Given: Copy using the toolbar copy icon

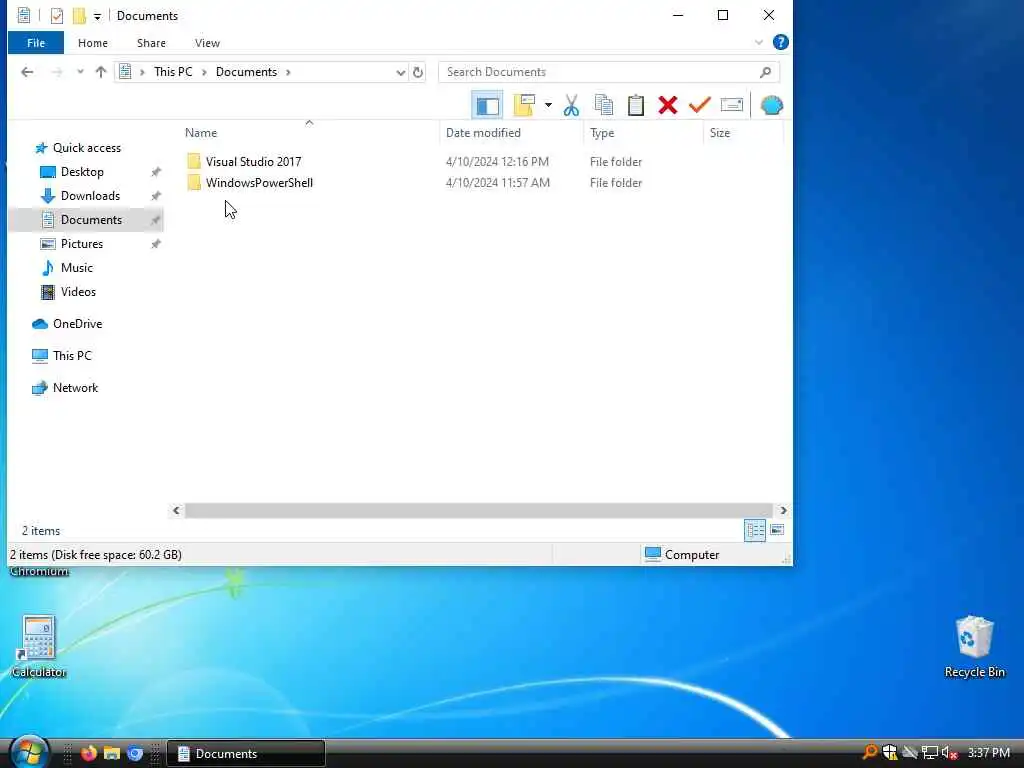Looking at the screenshot, I should click(x=603, y=105).
